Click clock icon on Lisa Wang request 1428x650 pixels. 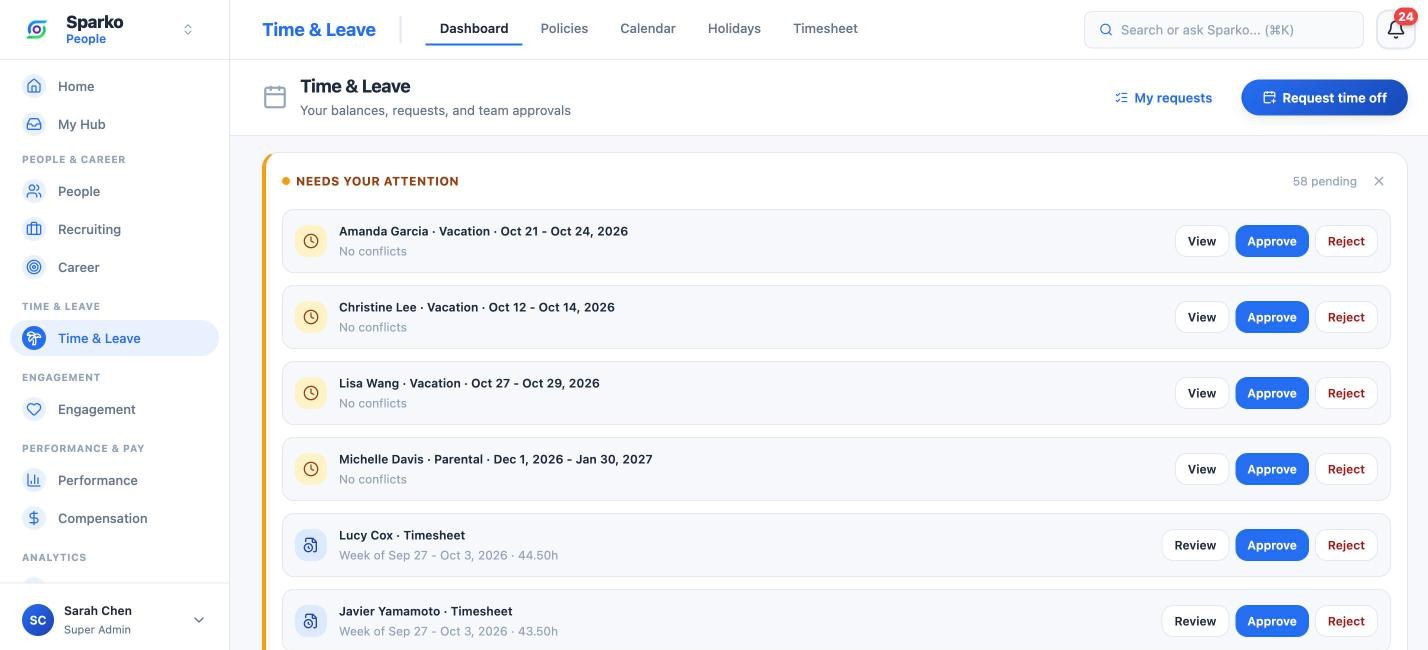[311, 393]
